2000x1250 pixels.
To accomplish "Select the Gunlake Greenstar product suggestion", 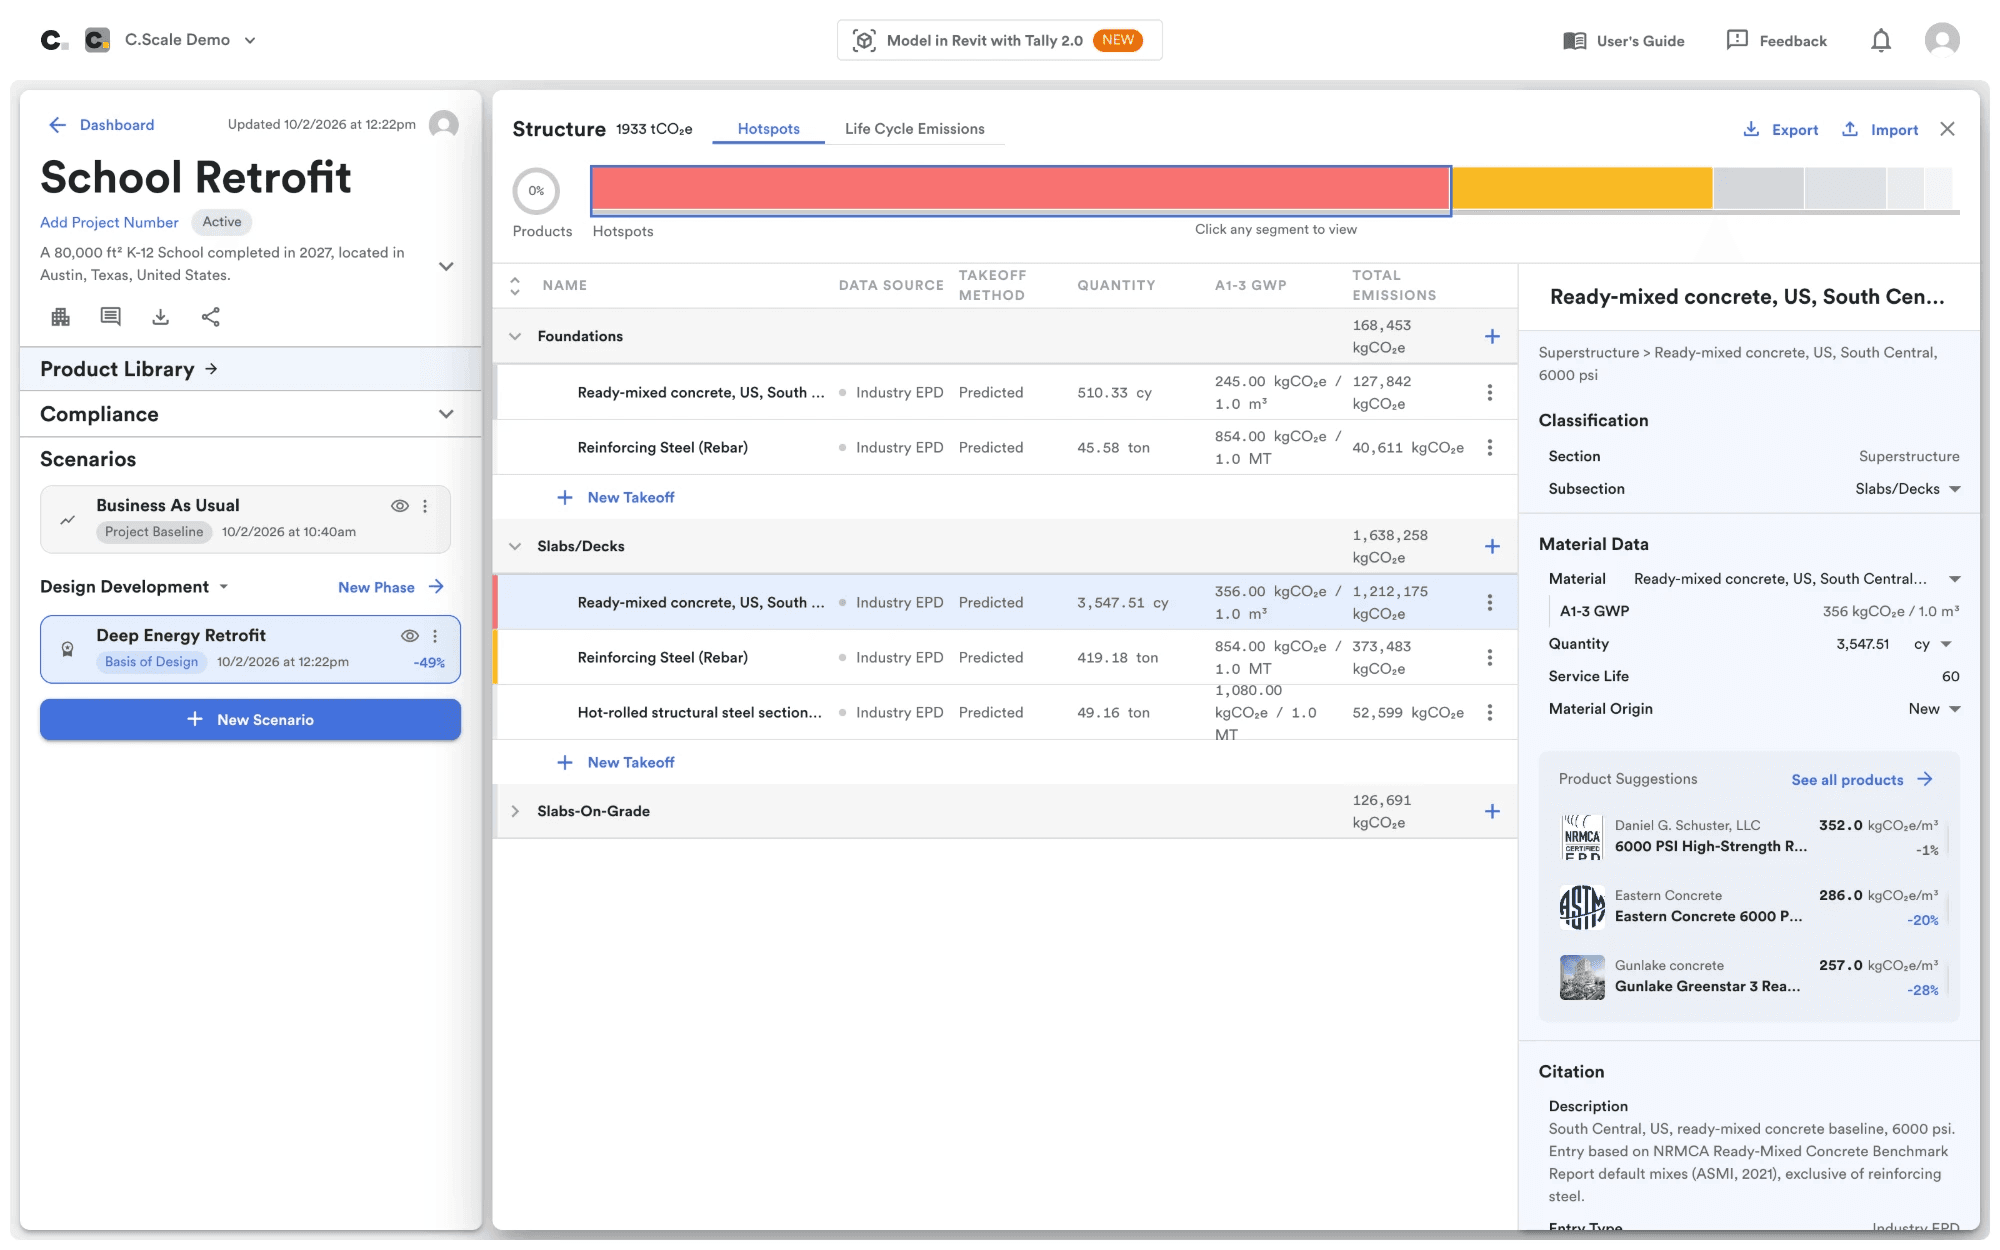I will tap(1749, 977).
